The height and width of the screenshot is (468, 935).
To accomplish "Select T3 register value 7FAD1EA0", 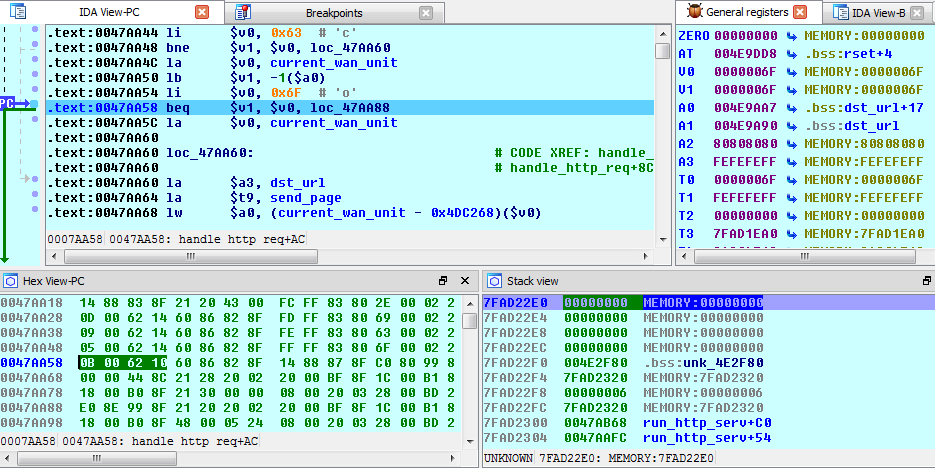I will [746, 233].
